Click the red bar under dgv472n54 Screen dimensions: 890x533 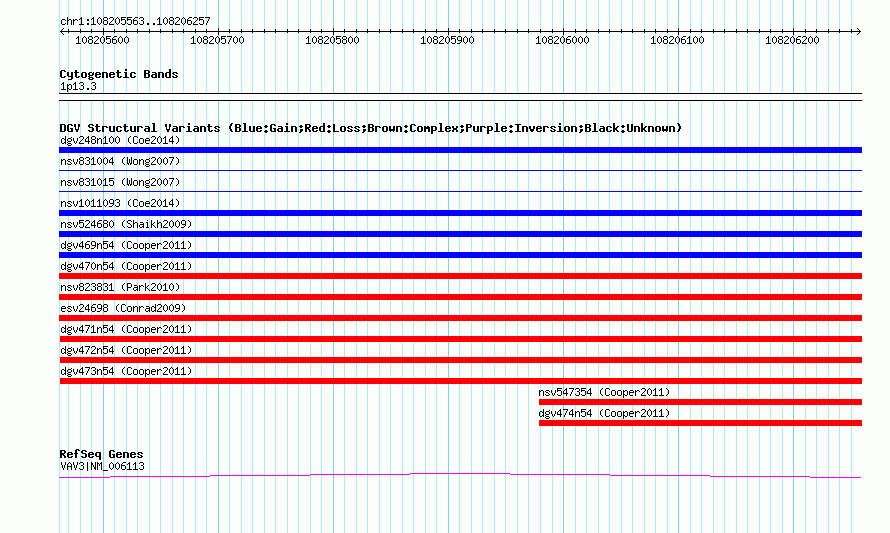[x=460, y=360]
